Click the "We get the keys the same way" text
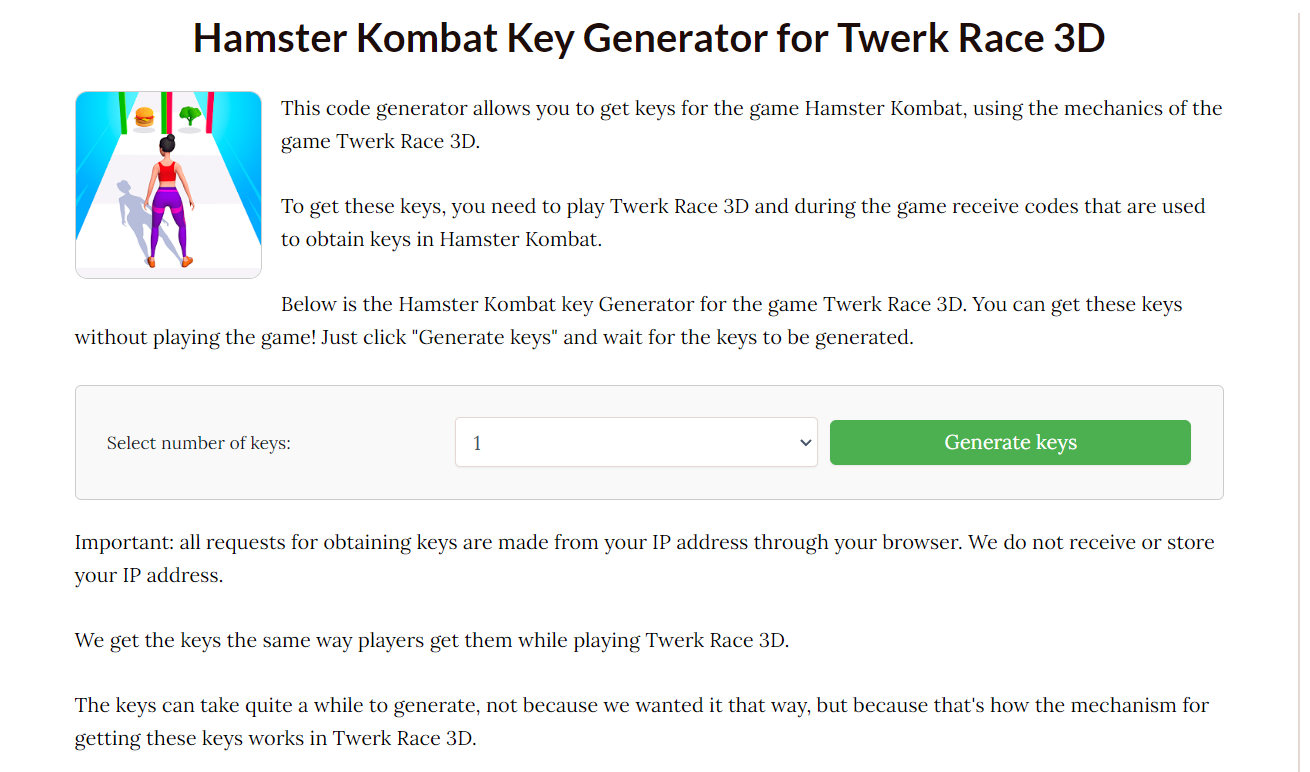 (x=432, y=640)
